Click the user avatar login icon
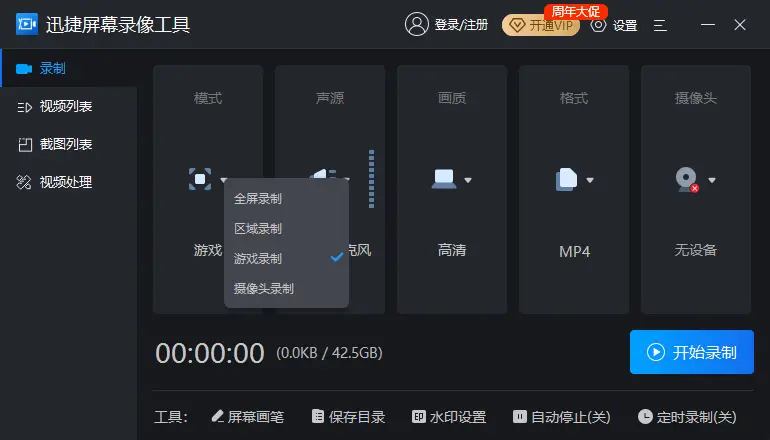This screenshot has height=440, width=770. coord(416,25)
